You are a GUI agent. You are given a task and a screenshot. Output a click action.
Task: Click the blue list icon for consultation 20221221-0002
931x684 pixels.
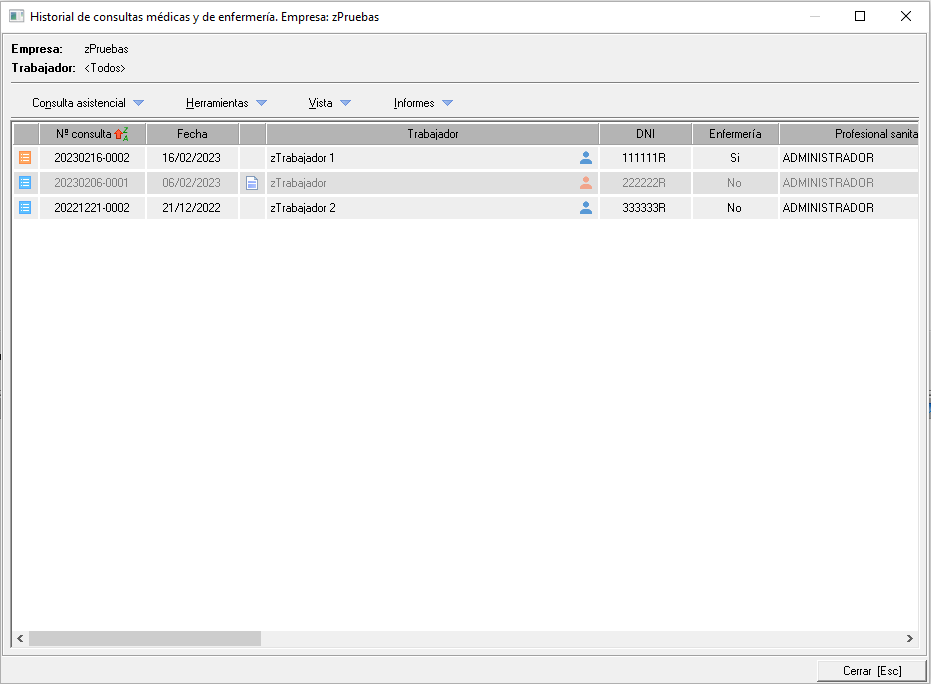click(25, 208)
